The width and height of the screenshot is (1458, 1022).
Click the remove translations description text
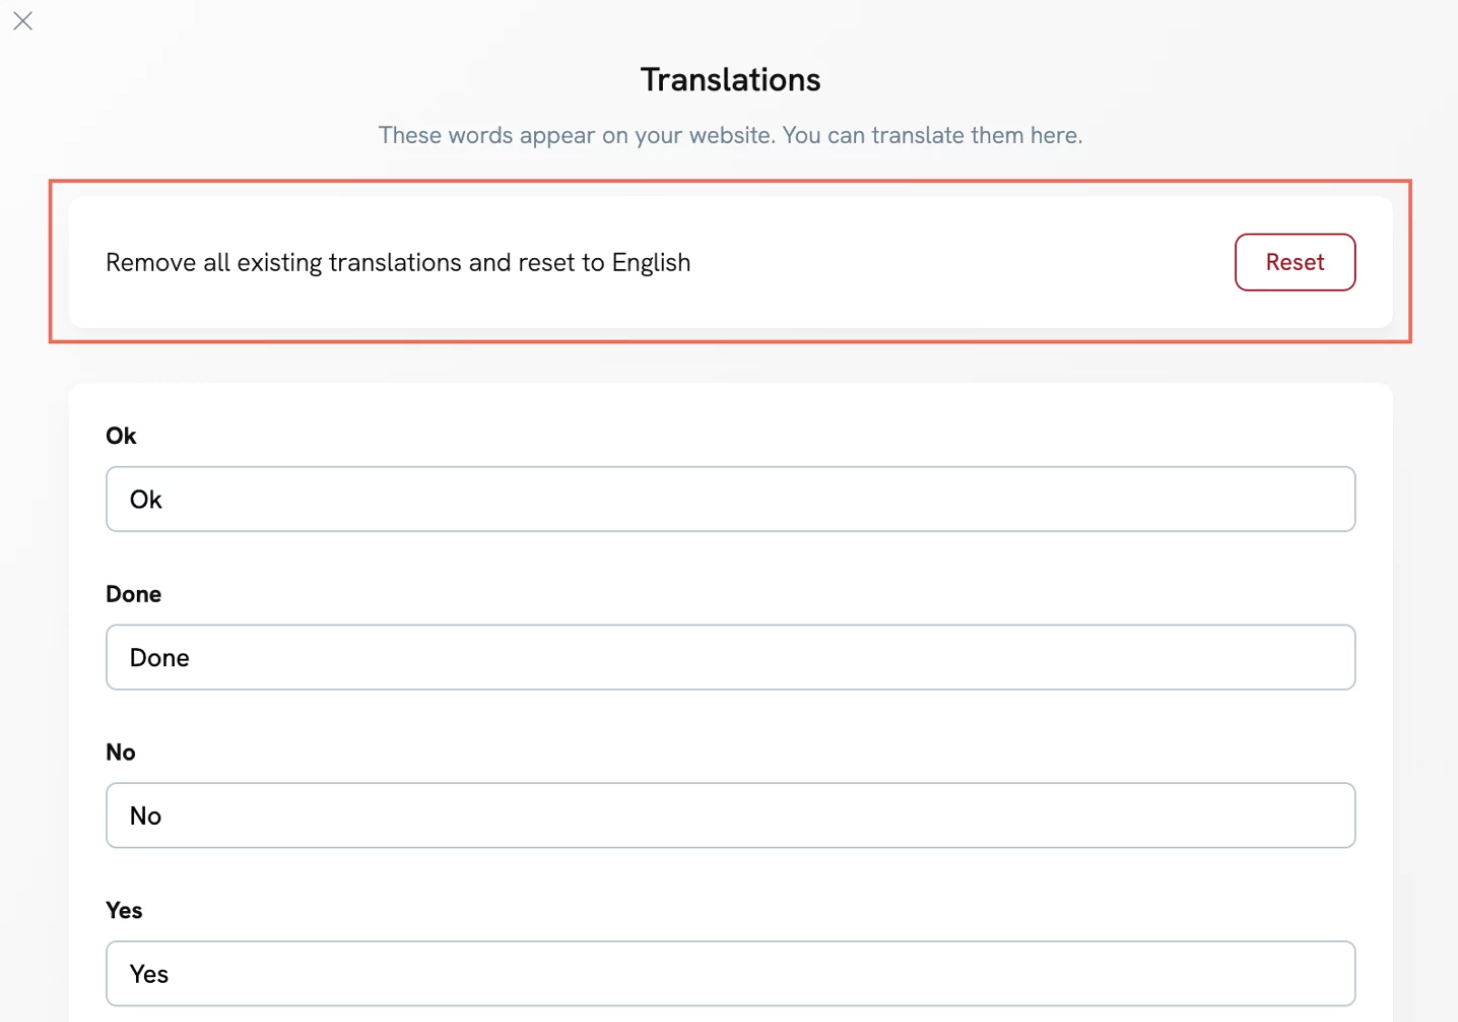pos(398,262)
